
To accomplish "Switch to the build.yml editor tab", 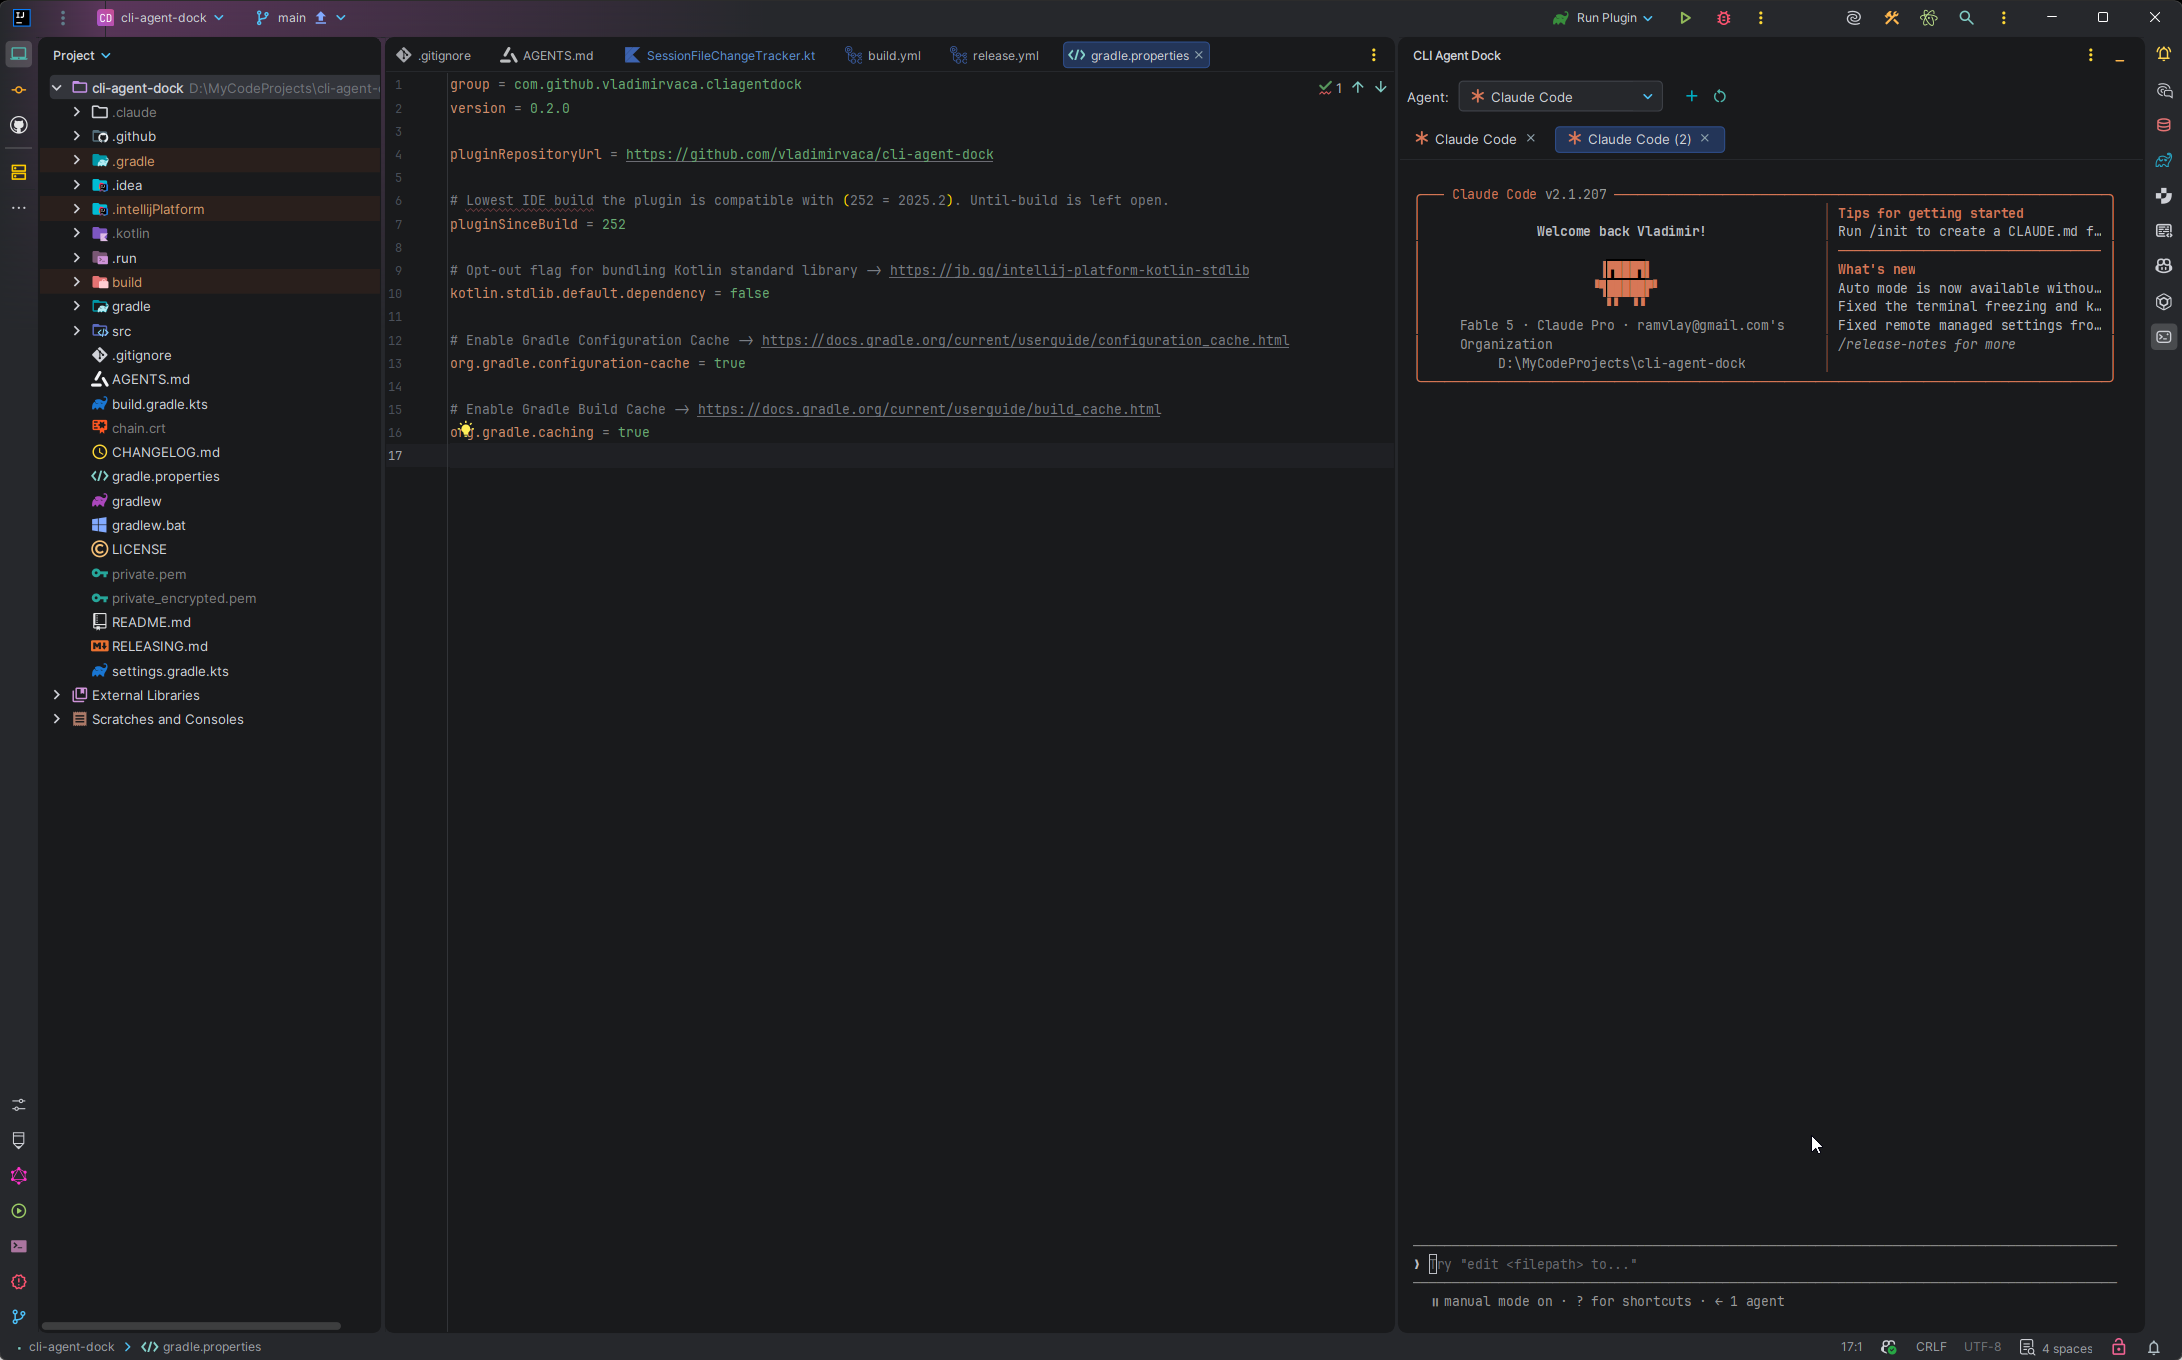I will point(883,55).
